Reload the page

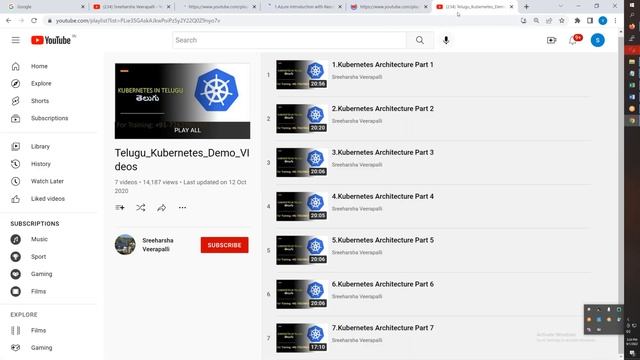(34, 20)
